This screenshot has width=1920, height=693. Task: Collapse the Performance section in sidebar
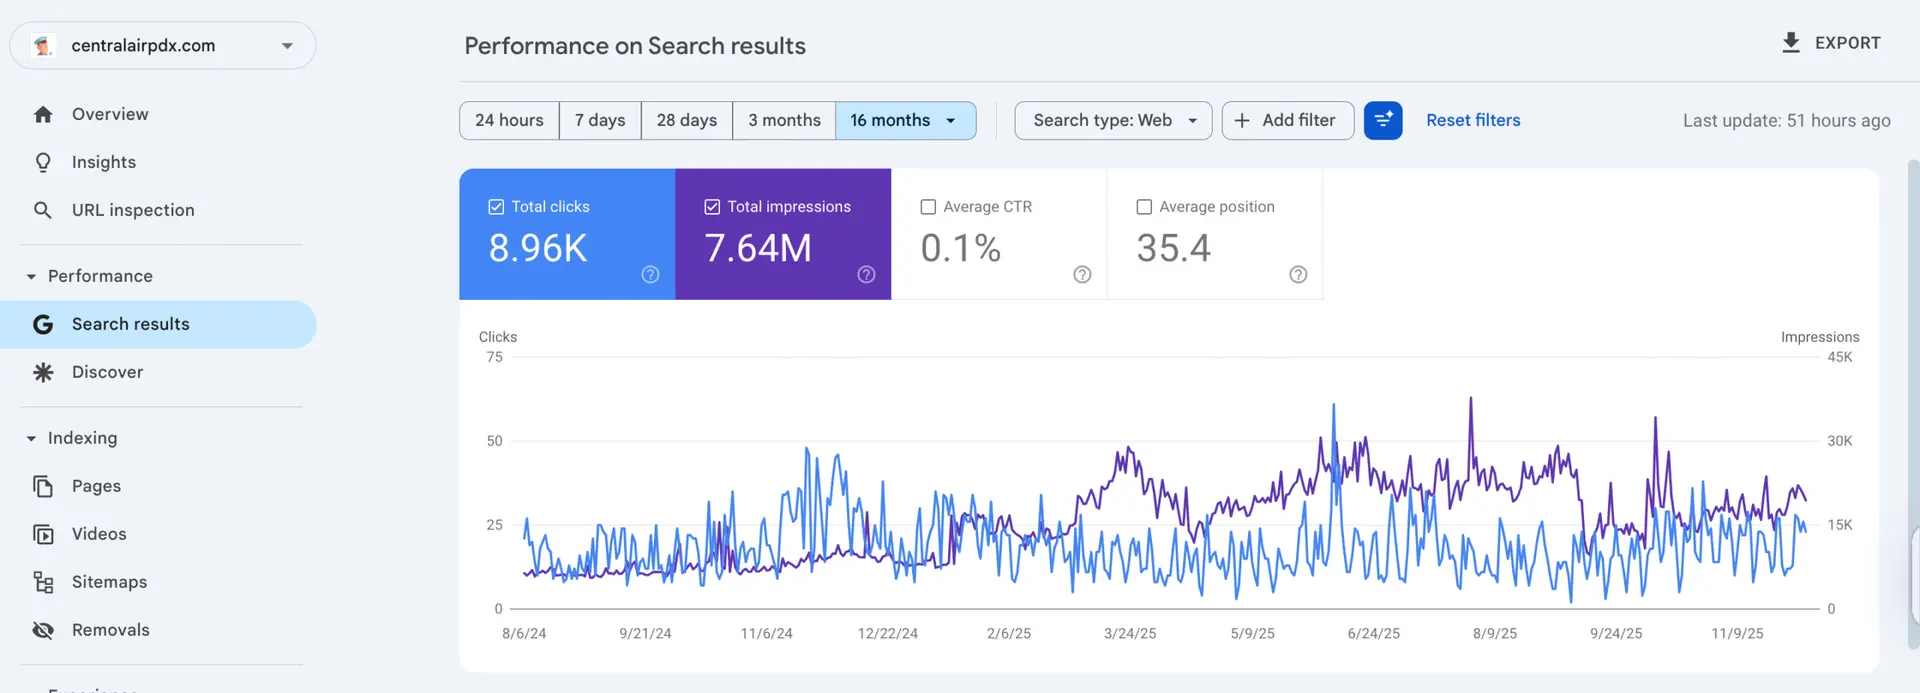(x=31, y=277)
